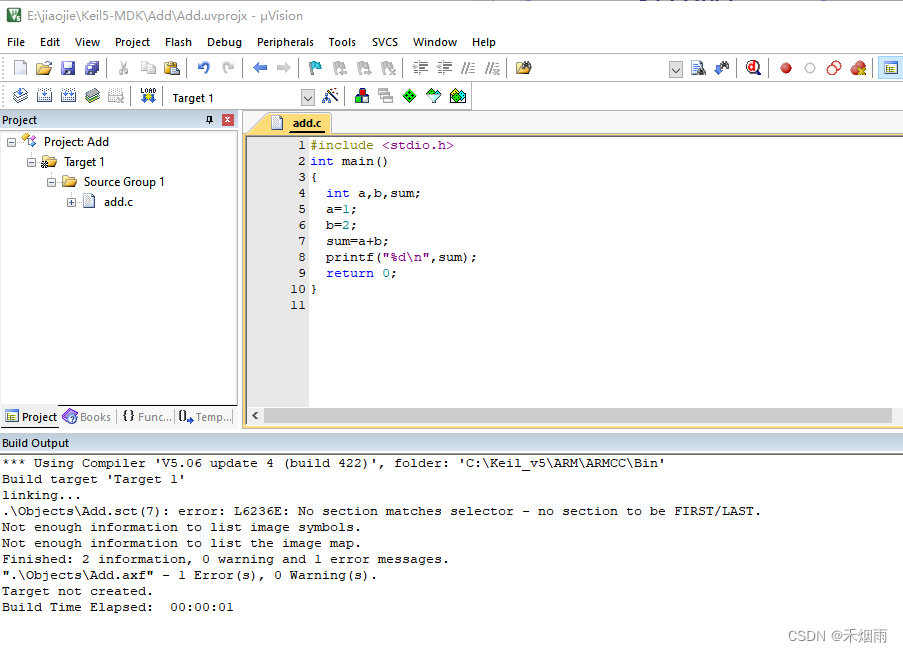The image size is (903, 652).
Task: Open the Target 1 selection dropdown
Action: 307,97
